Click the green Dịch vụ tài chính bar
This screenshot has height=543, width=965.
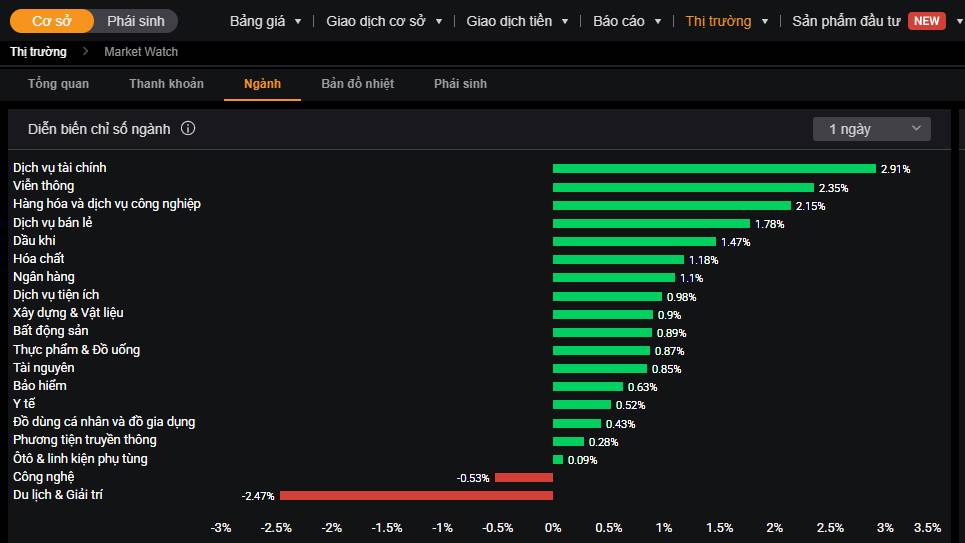[714, 169]
